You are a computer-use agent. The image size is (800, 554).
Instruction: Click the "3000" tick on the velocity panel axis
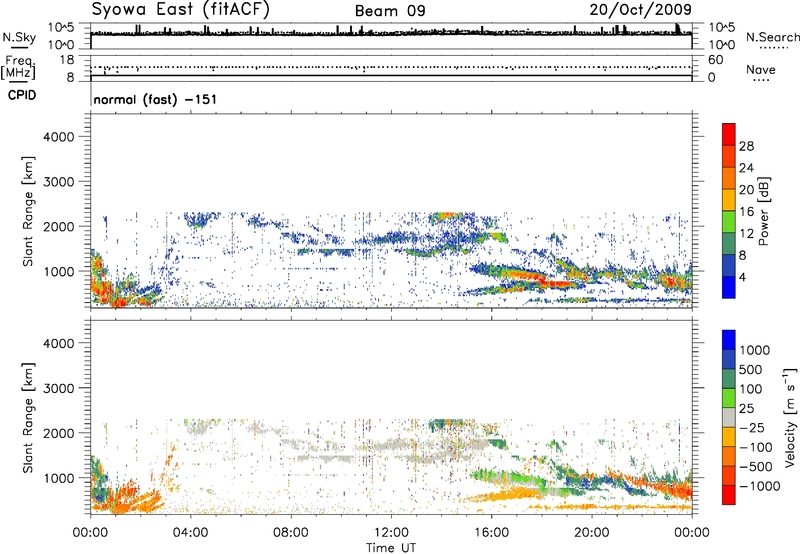pos(58,389)
